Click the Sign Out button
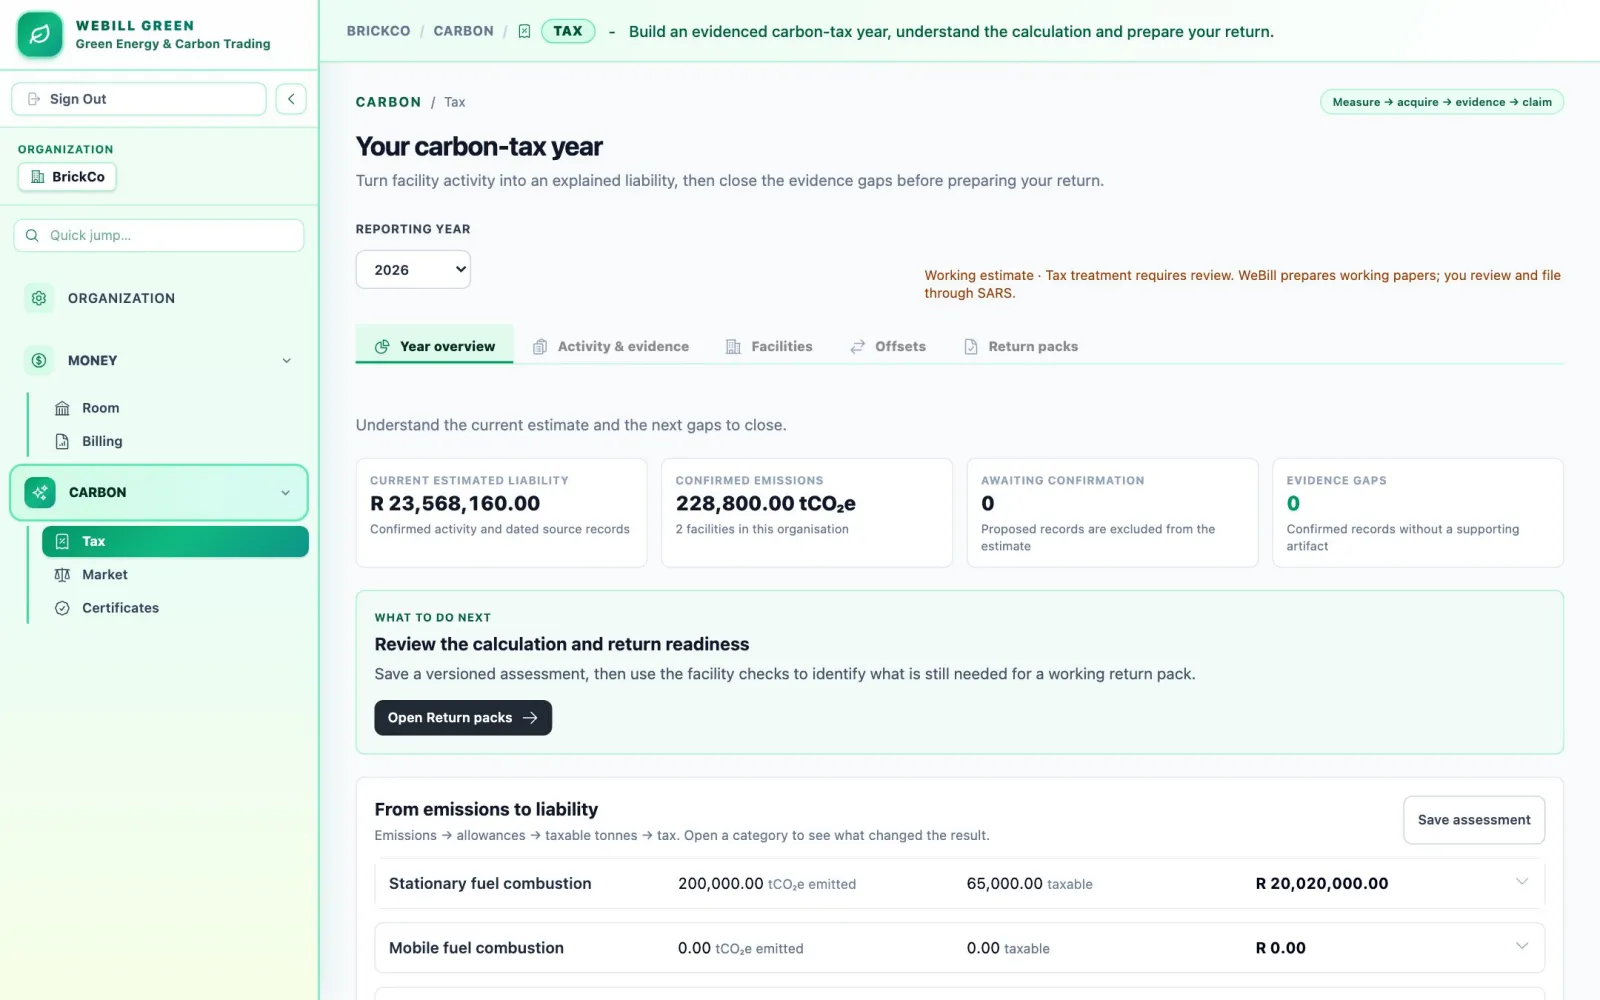The height and width of the screenshot is (1000, 1600). point(139,99)
